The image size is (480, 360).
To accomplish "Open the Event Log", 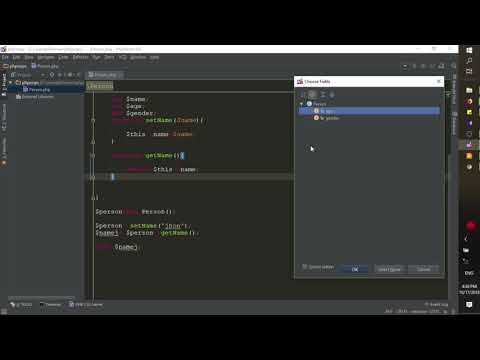I will tap(436, 304).
